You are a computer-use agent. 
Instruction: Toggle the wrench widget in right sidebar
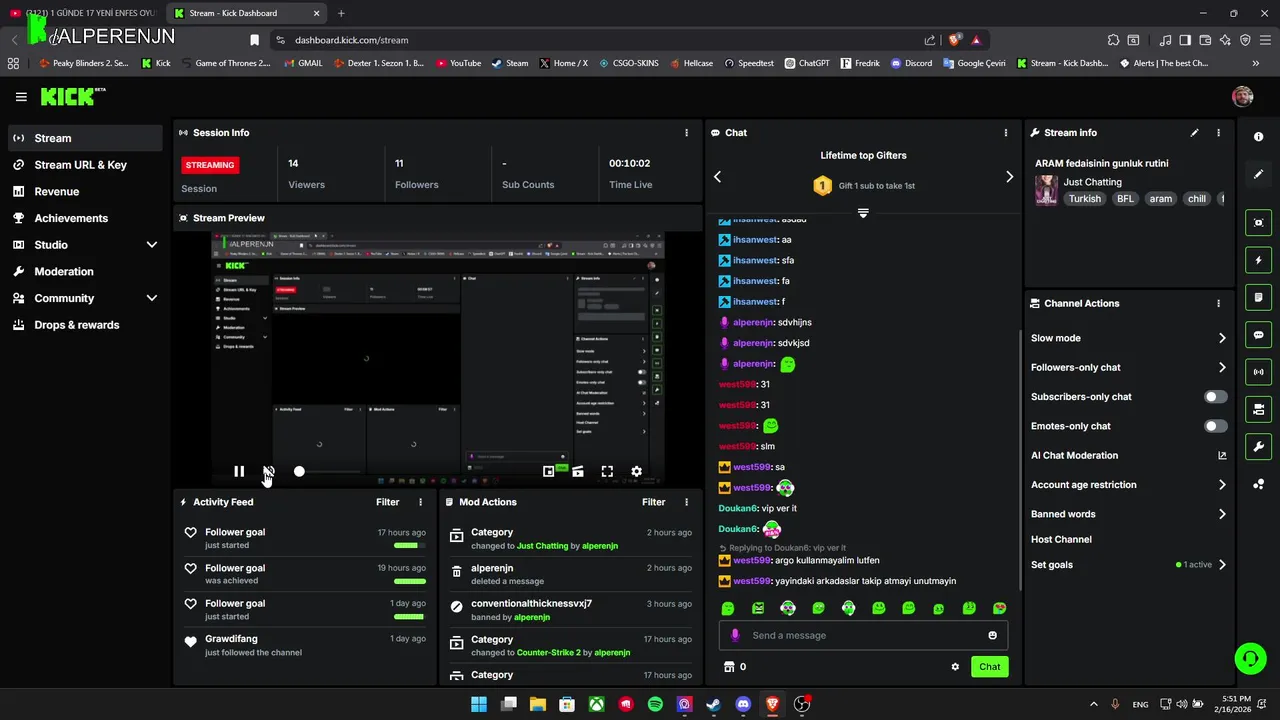tap(1258, 447)
